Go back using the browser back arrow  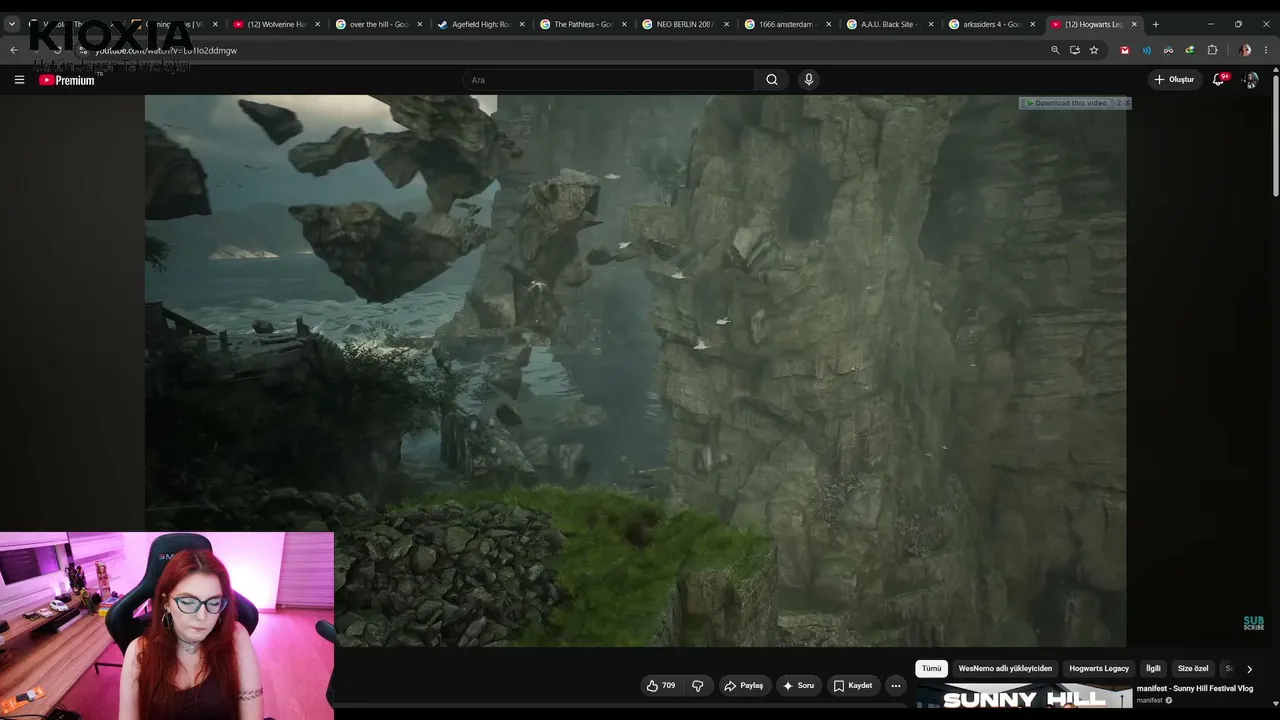(x=14, y=50)
